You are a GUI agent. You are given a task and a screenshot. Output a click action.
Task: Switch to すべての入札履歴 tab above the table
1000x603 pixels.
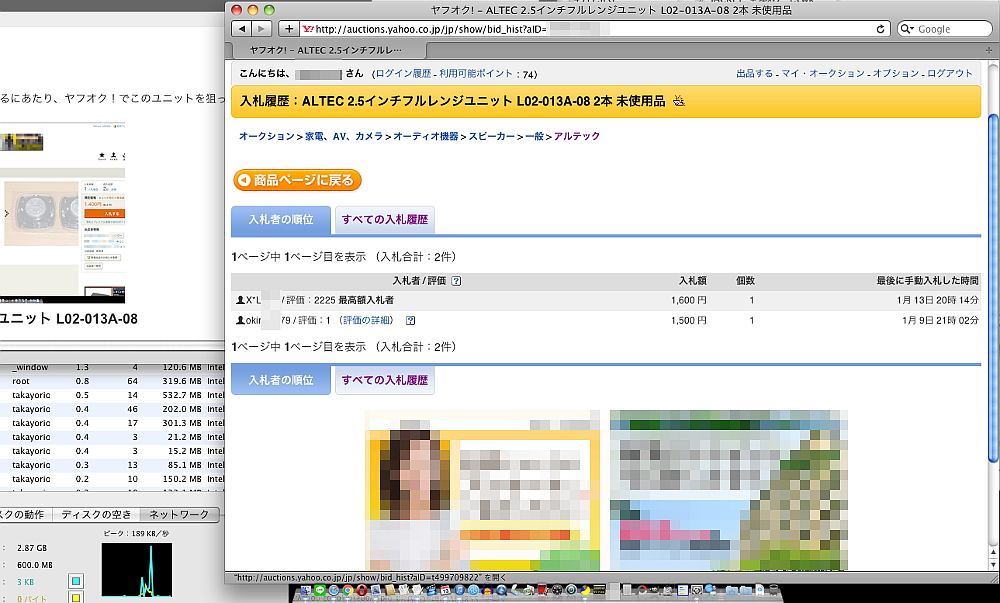[385, 220]
